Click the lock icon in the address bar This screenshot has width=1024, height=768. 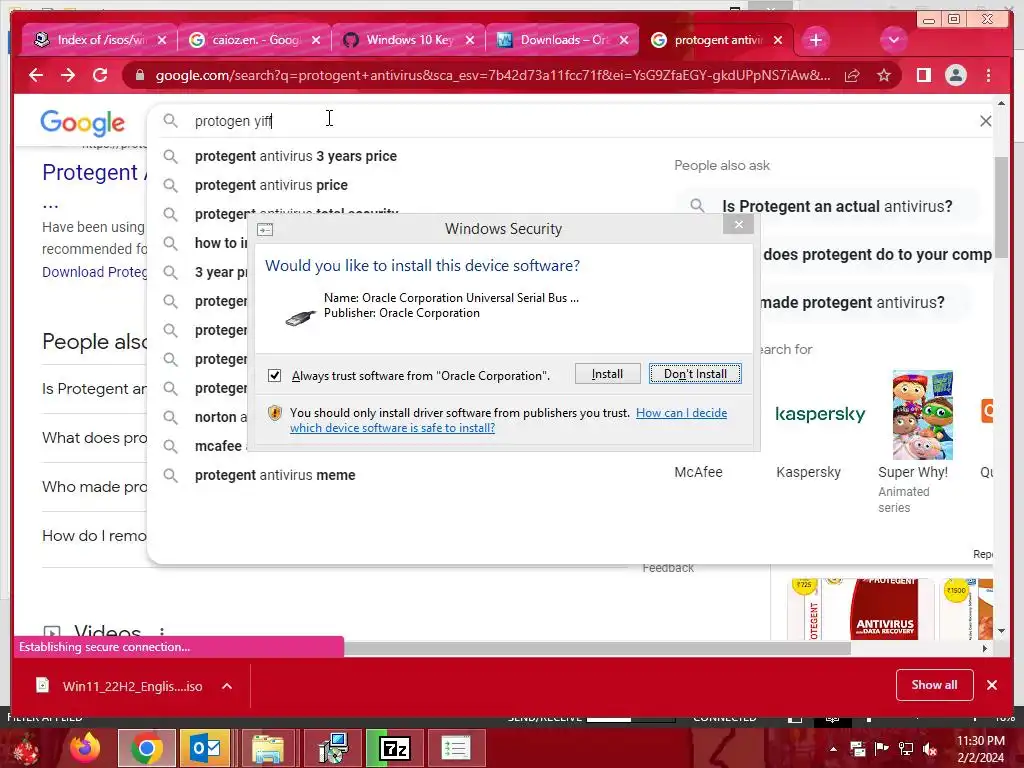point(140,76)
